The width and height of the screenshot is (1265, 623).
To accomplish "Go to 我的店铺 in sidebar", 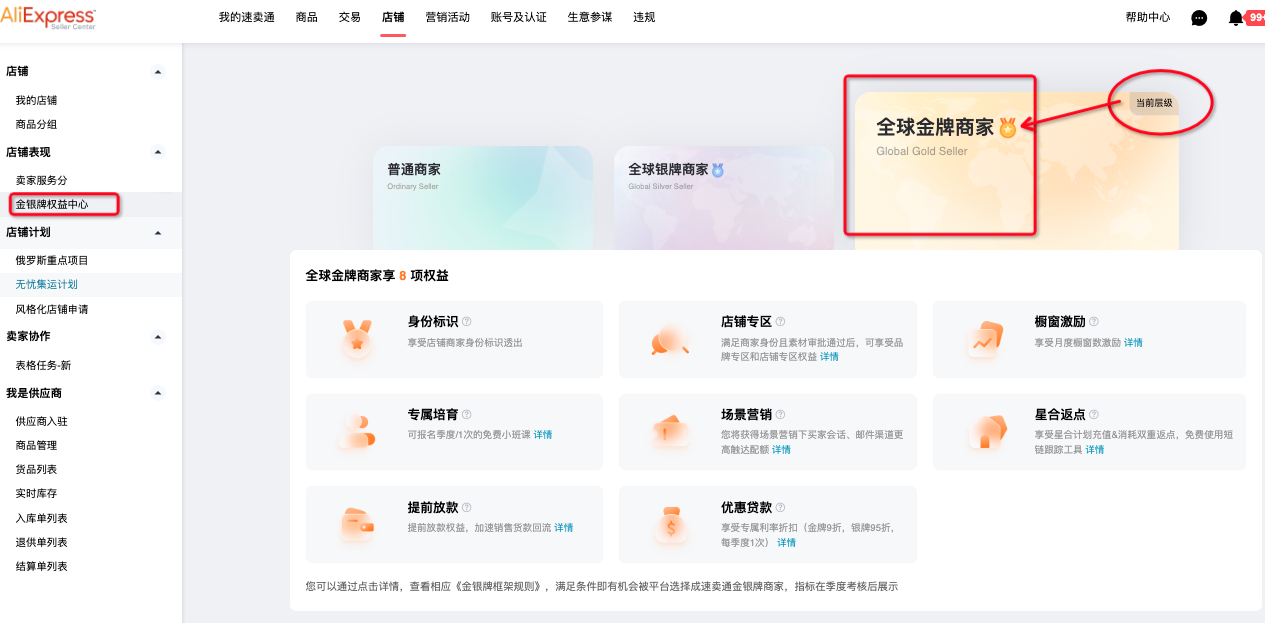I will [36, 100].
